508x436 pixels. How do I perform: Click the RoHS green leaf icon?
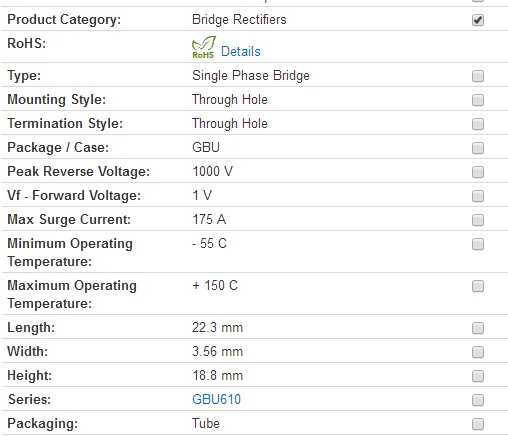[204, 47]
